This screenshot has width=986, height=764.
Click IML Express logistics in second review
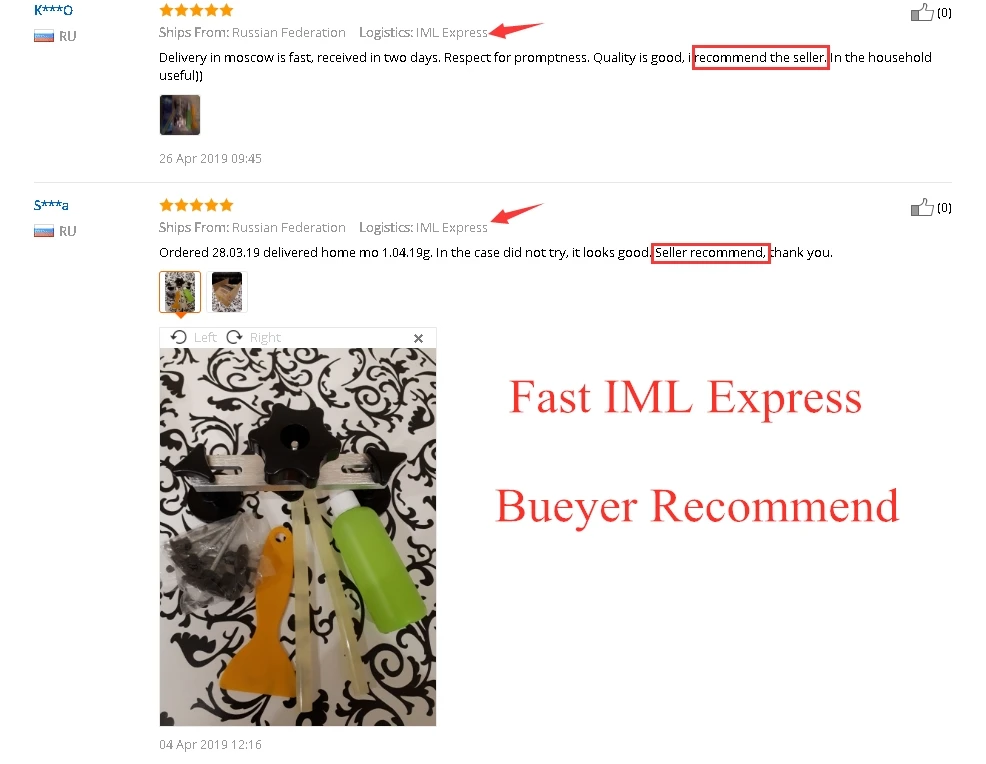coord(451,227)
